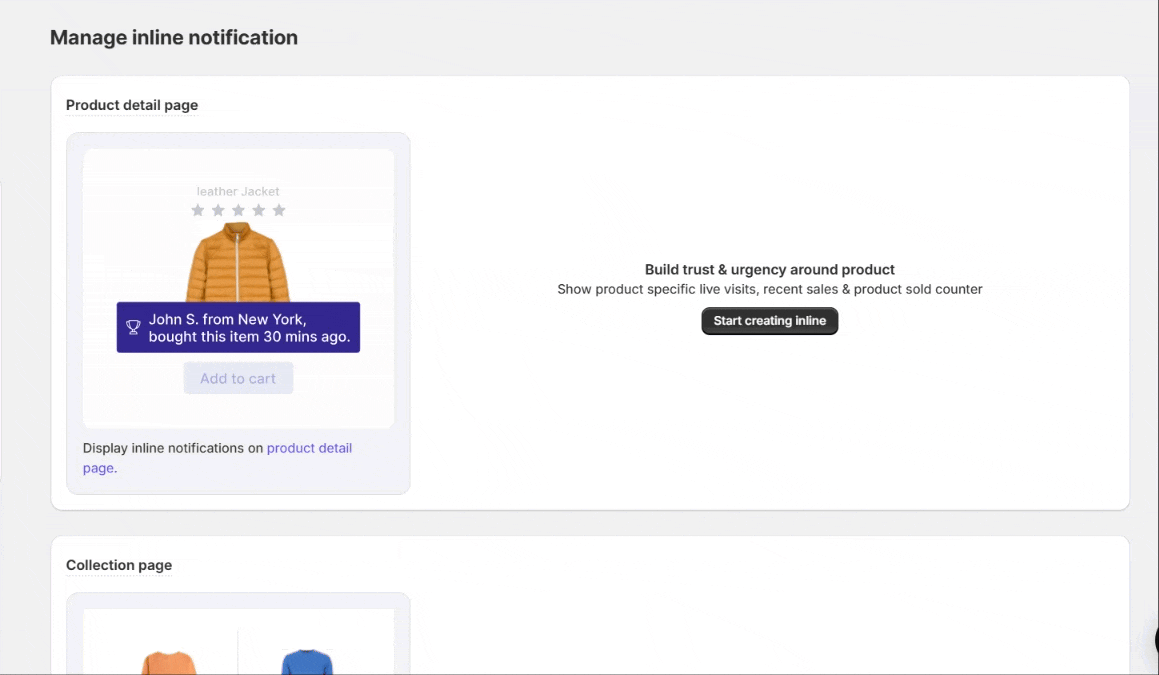This screenshot has width=1159, height=675.
Task: Click the 'Collection page' section title
Action: click(119, 565)
